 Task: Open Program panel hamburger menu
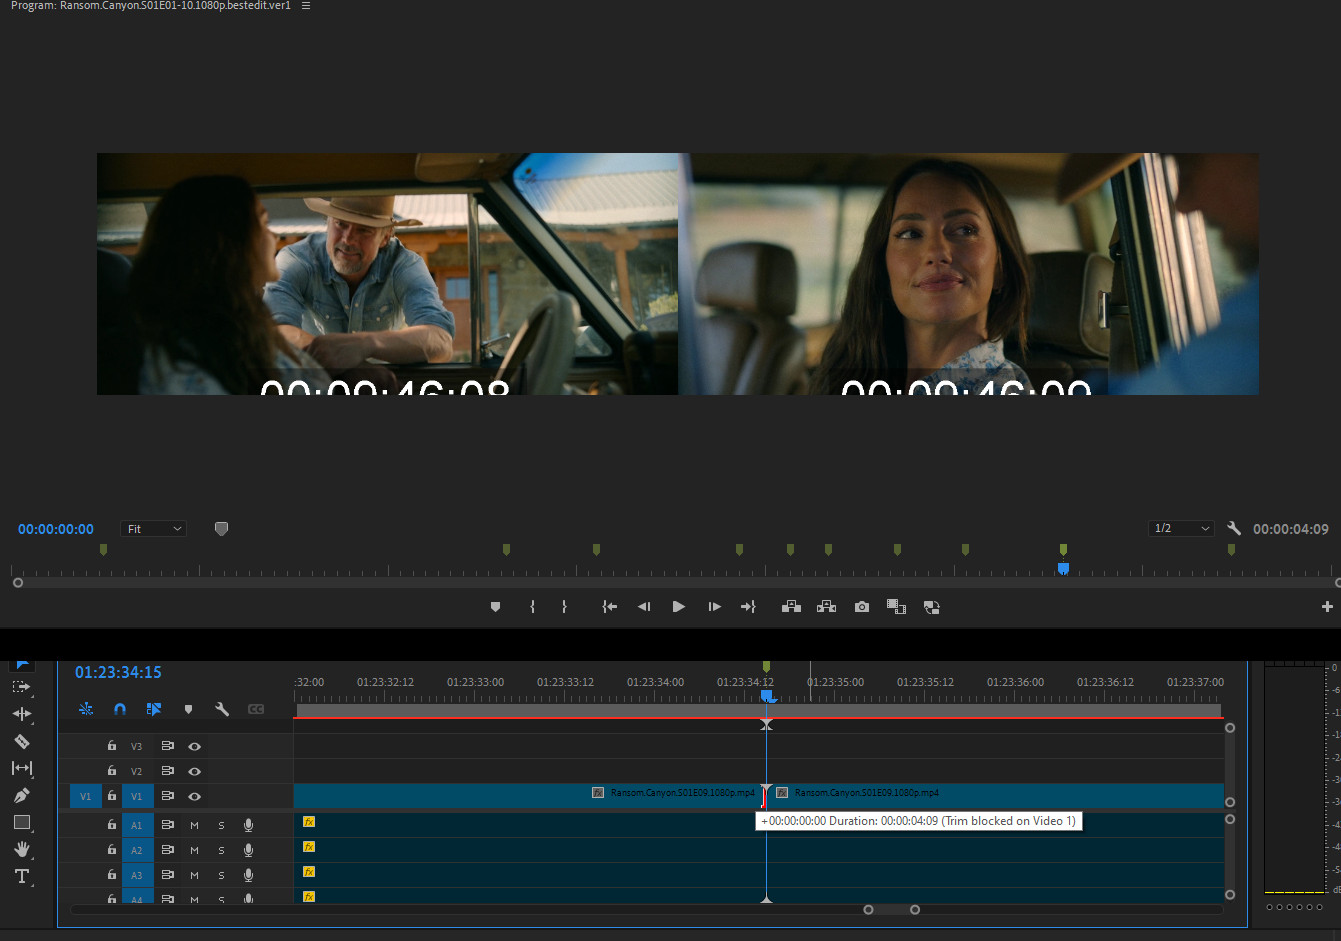[x=306, y=6]
